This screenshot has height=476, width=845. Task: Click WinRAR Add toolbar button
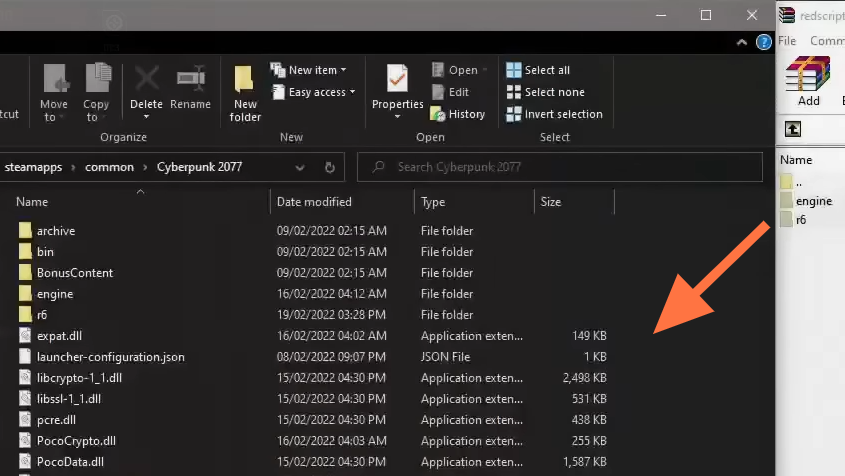808,81
